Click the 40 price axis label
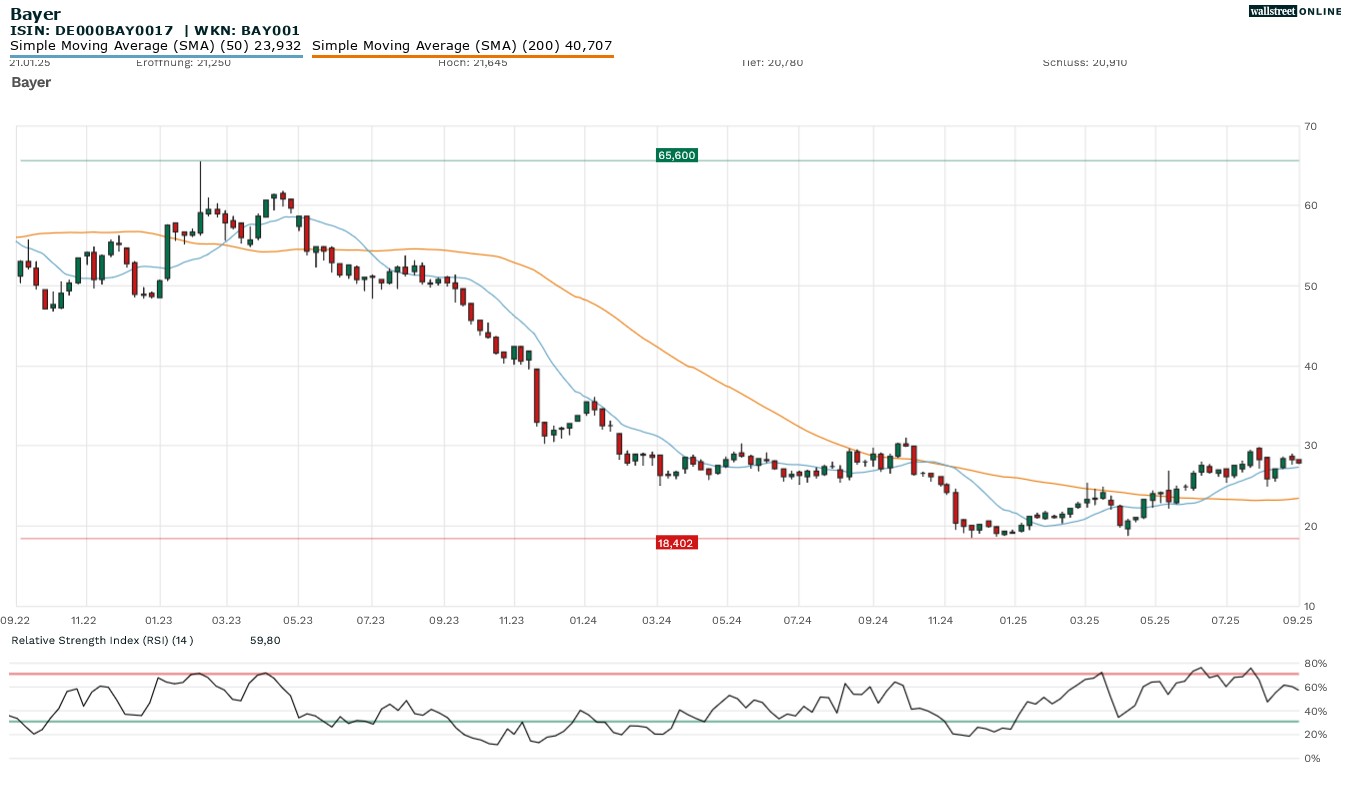This screenshot has height=786, width=1349. click(x=1310, y=366)
